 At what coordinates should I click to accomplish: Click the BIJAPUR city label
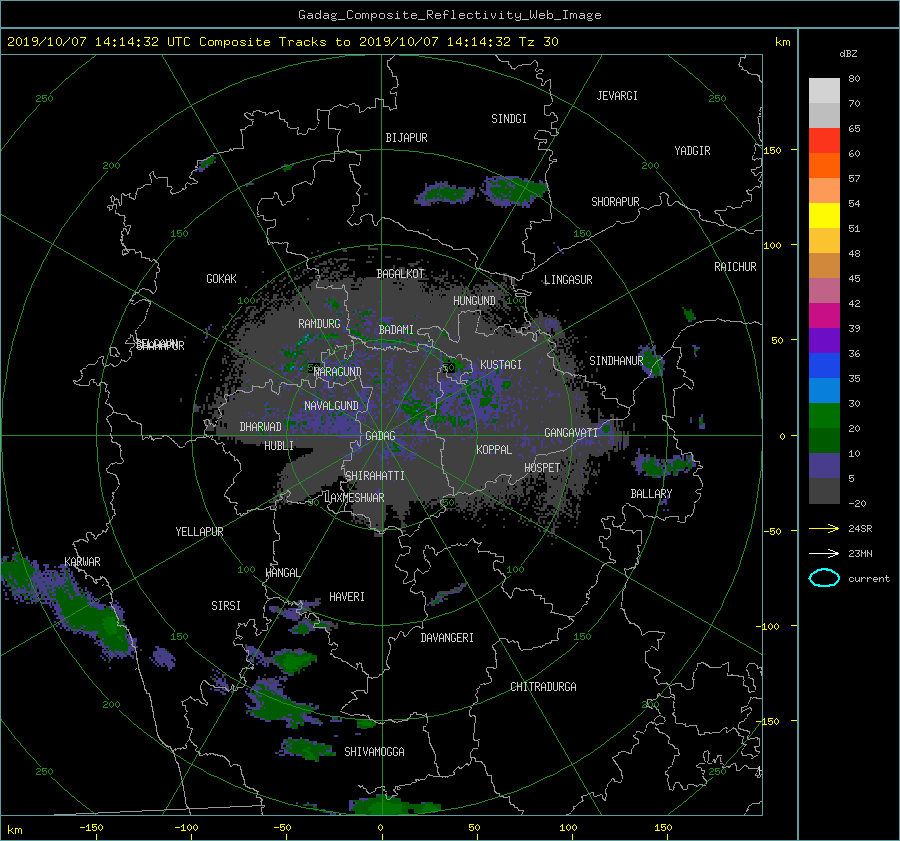coord(406,138)
